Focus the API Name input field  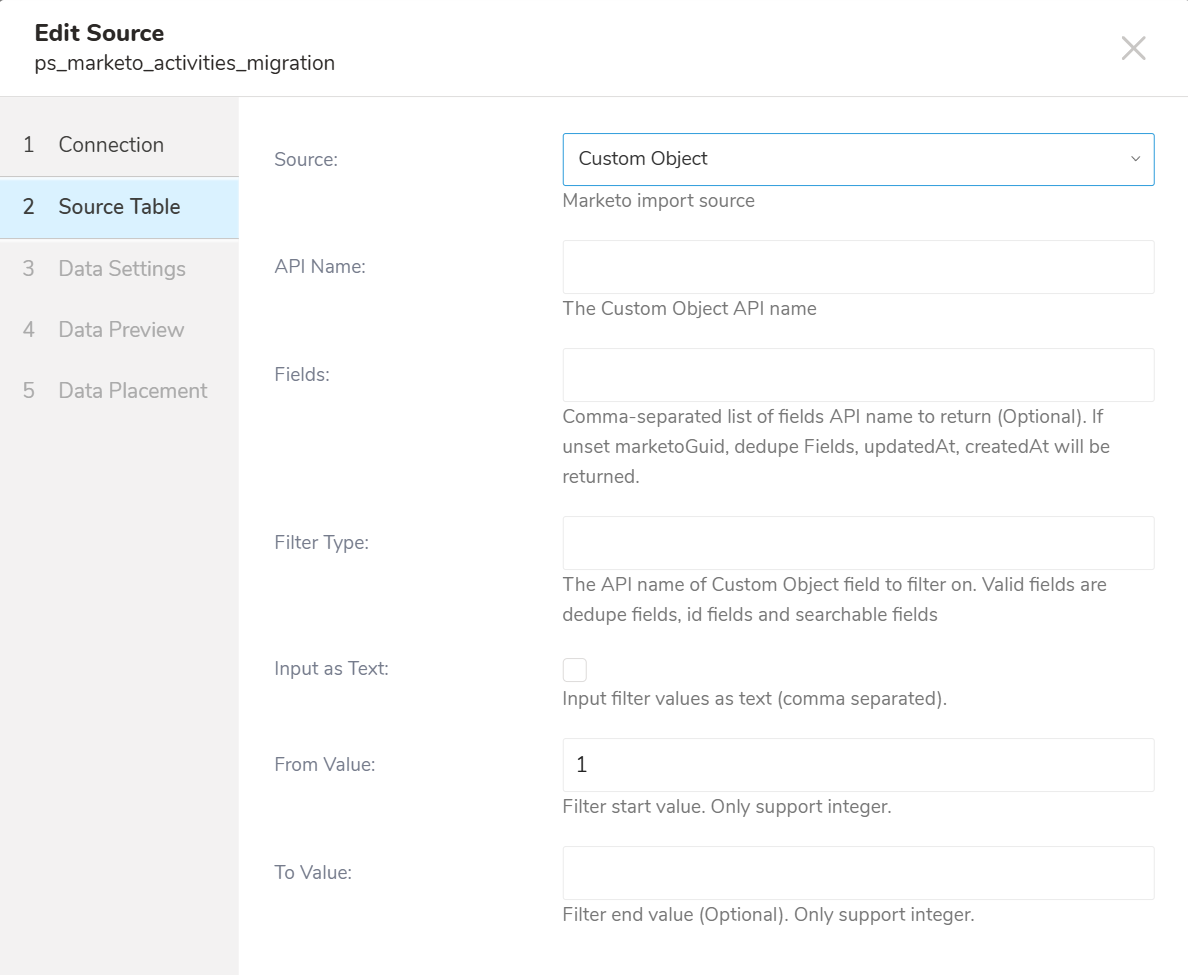coord(858,267)
